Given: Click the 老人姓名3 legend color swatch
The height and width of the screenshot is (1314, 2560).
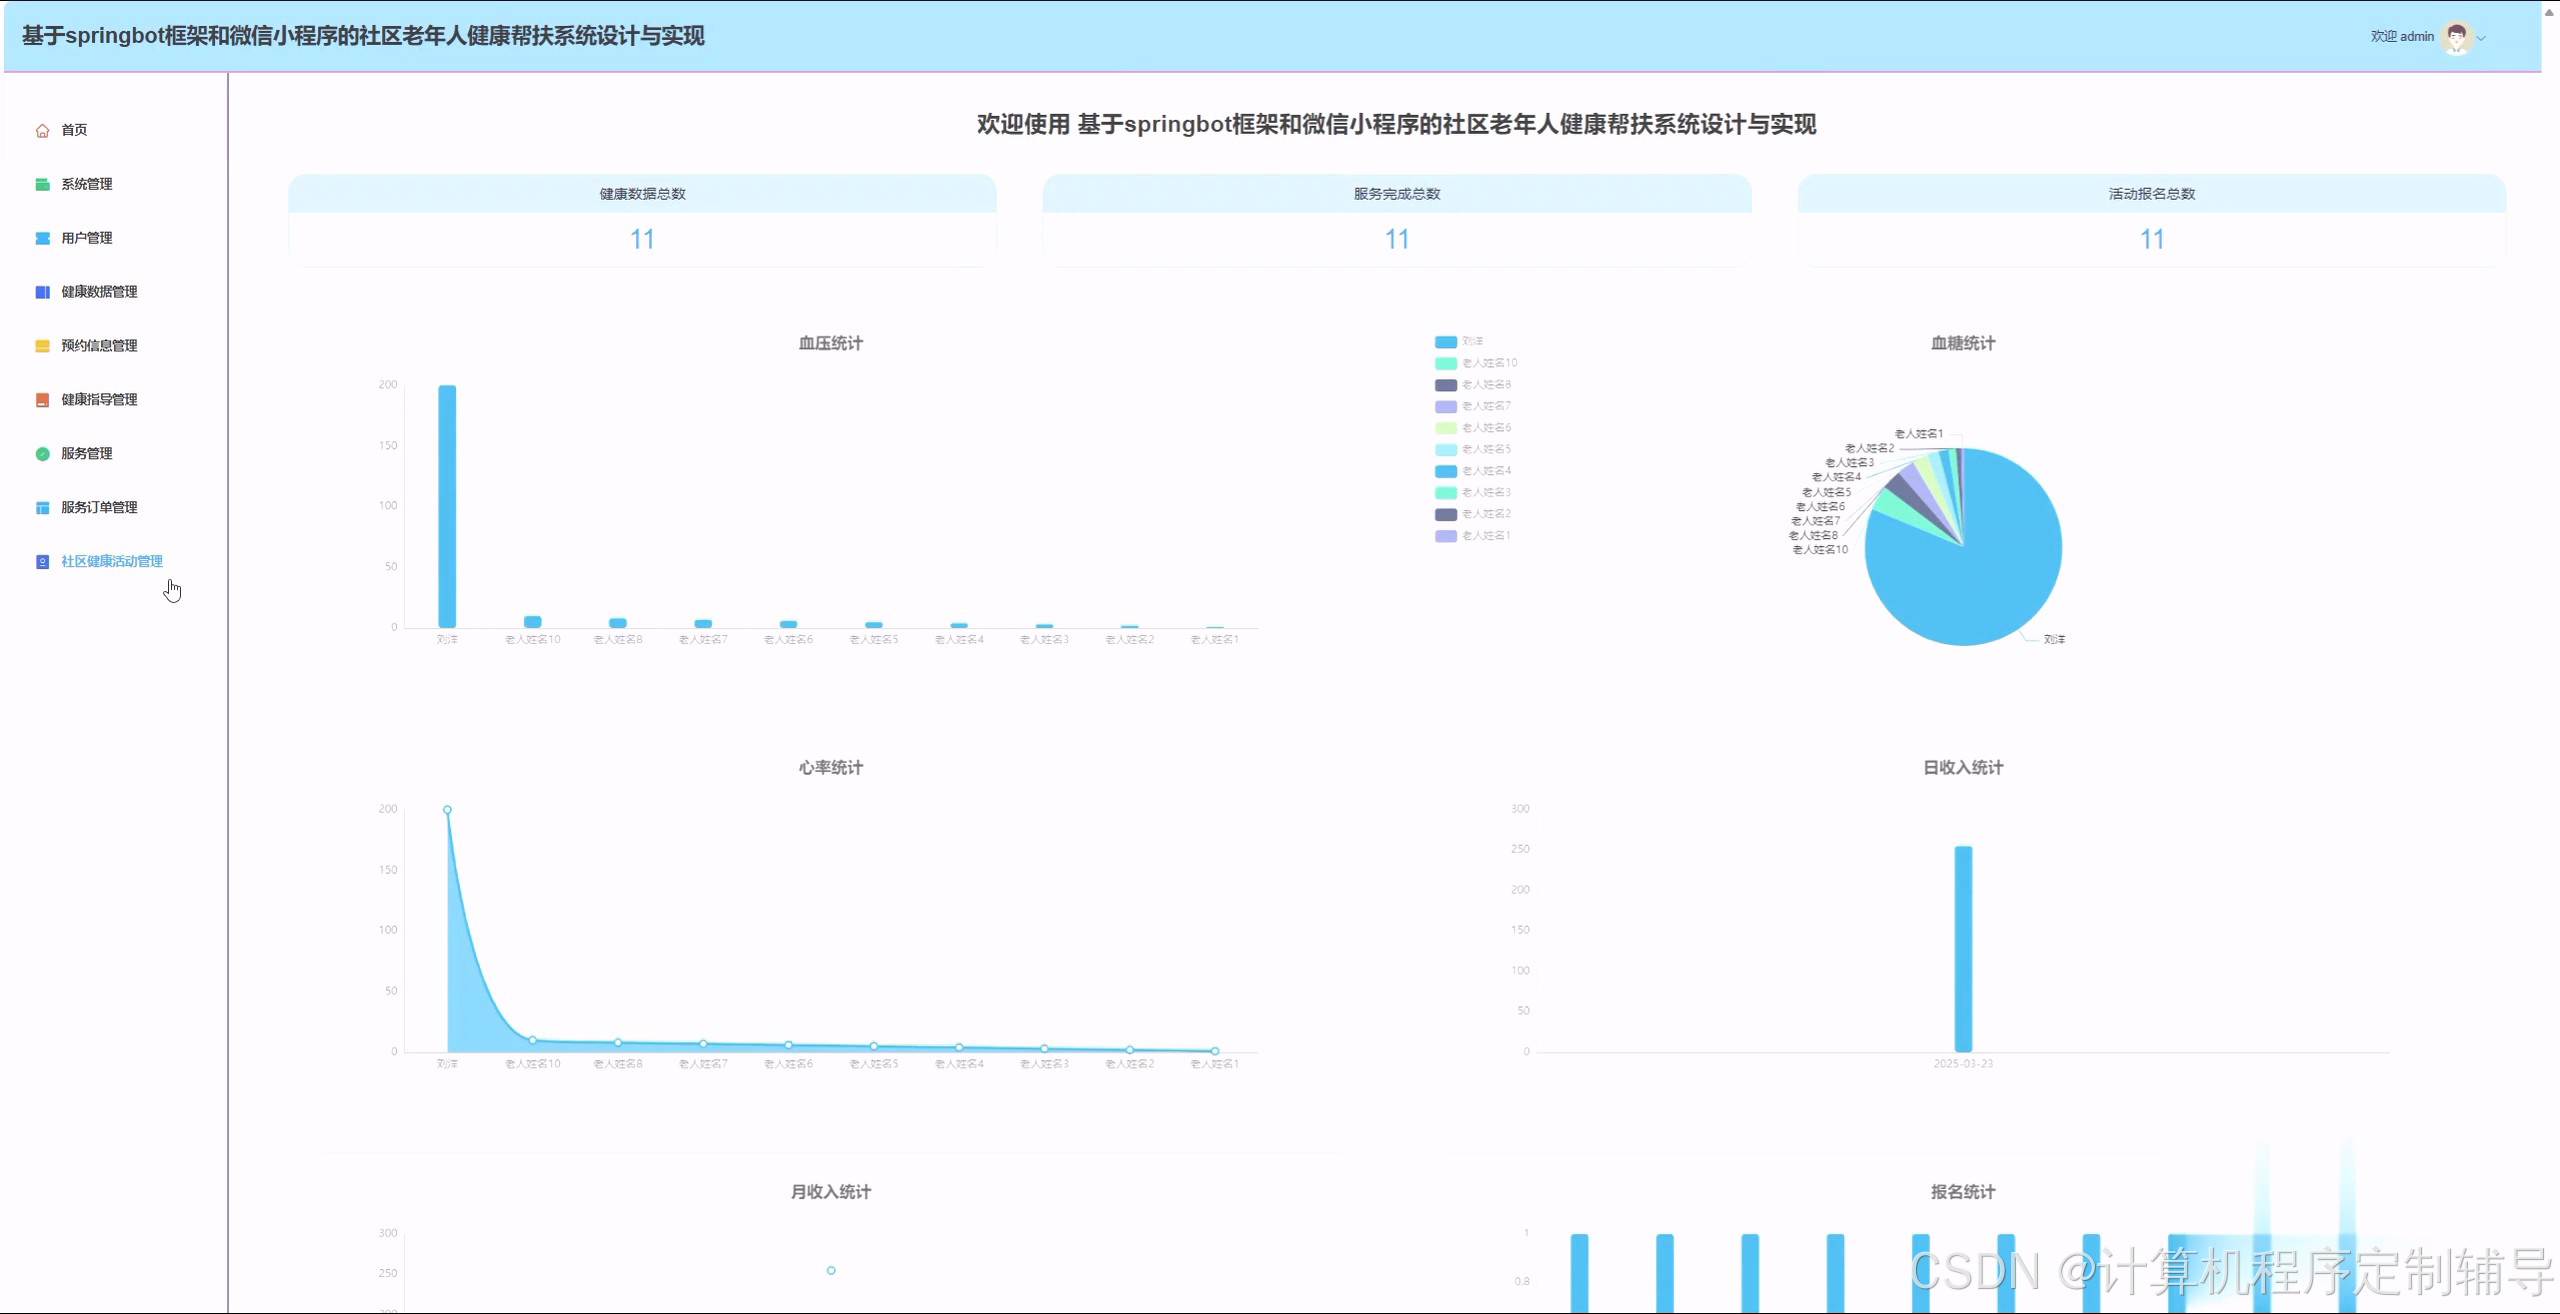Looking at the screenshot, I should 1445,491.
